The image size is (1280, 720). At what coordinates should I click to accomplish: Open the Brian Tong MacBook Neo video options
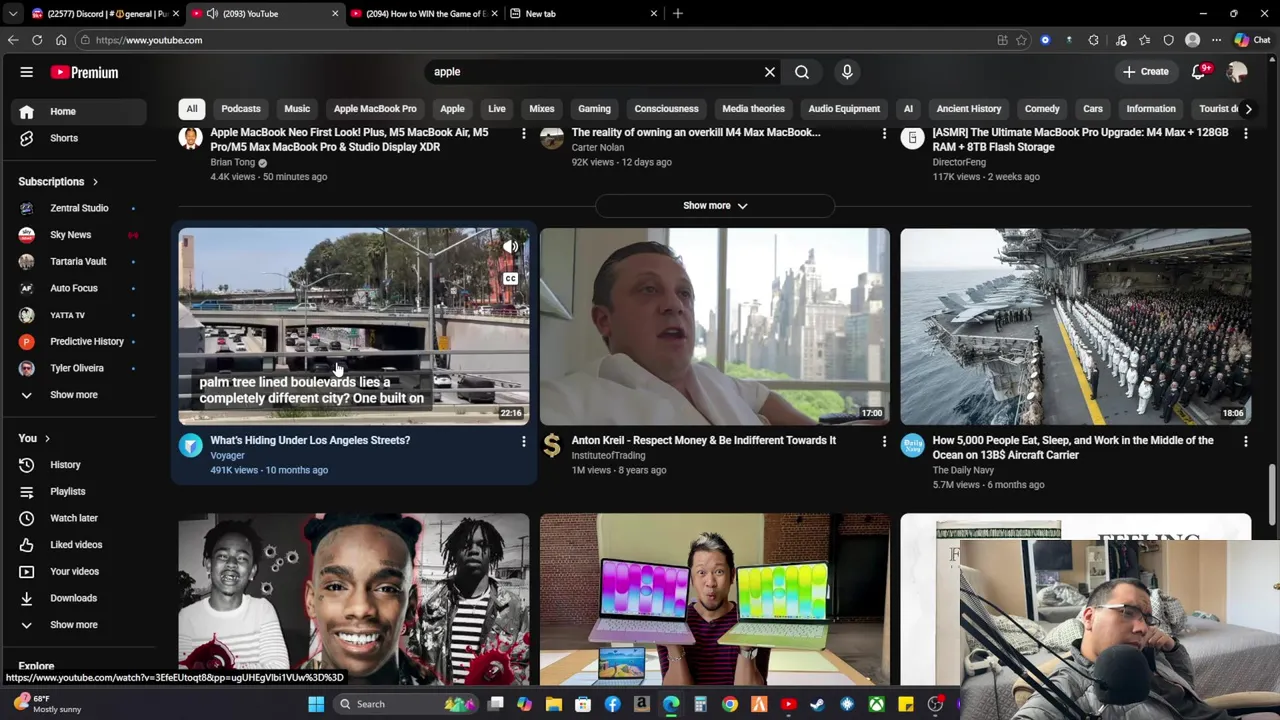[x=523, y=133]
